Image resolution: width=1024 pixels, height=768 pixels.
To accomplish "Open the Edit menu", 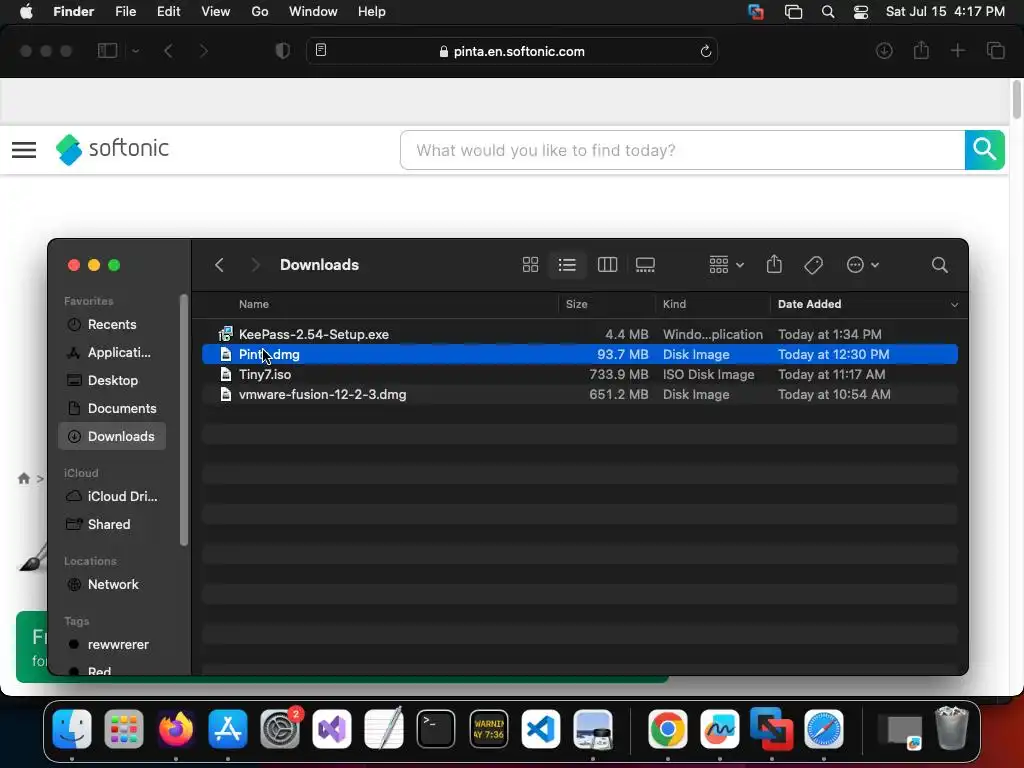I will (168, 12).
